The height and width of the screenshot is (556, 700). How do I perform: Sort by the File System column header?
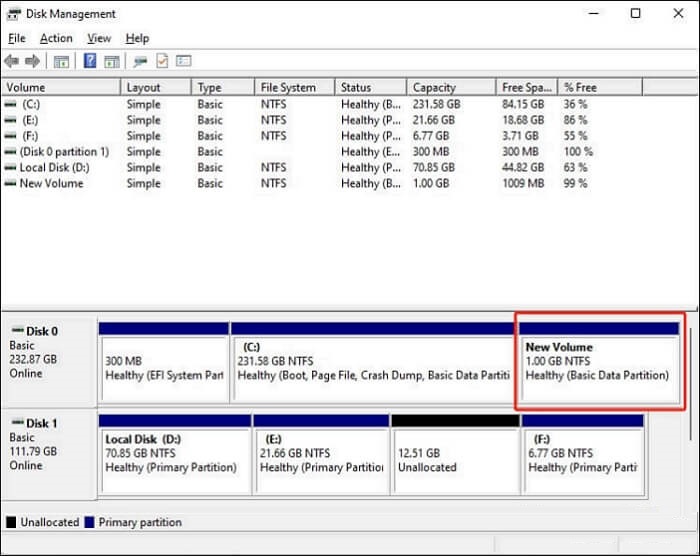295,87
